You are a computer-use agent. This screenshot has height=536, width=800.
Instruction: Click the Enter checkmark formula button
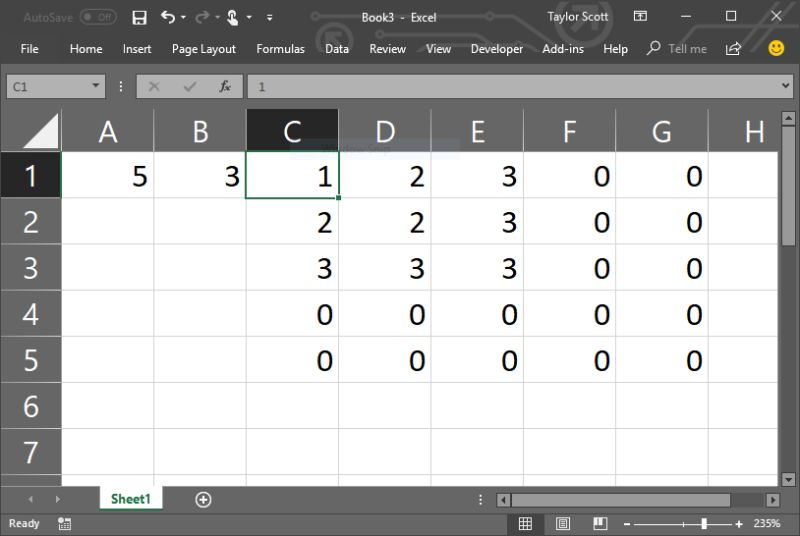(x=189, y=87)
